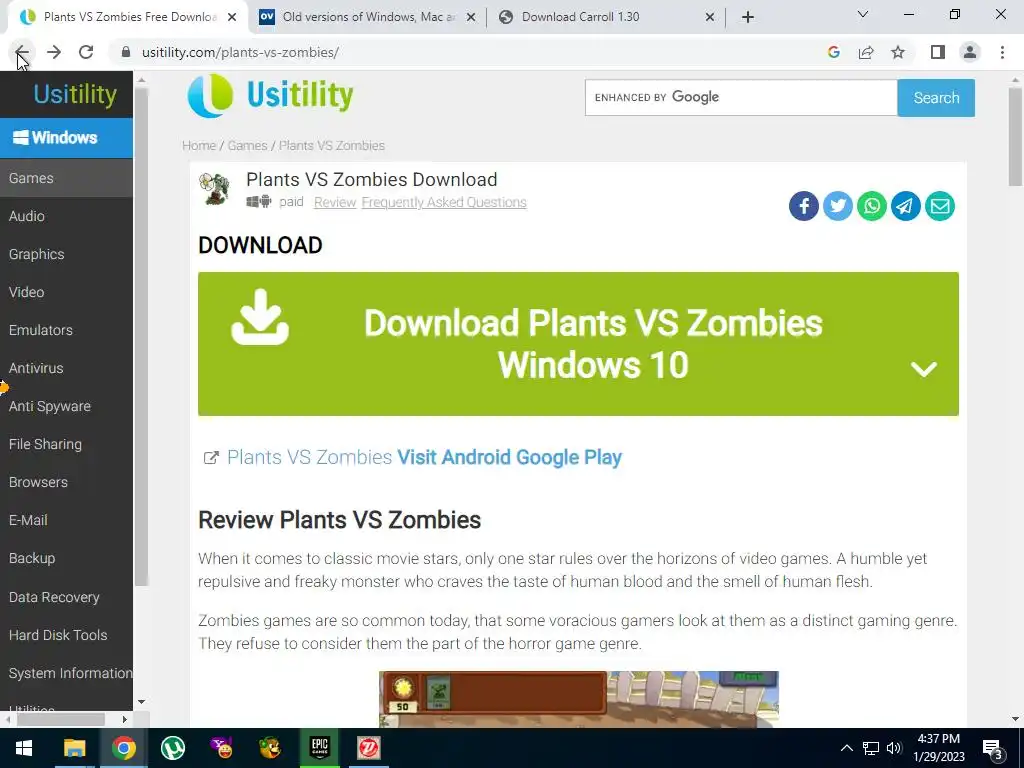
Task: Click the Usitility logo in page header
Action: coord(270,96)
